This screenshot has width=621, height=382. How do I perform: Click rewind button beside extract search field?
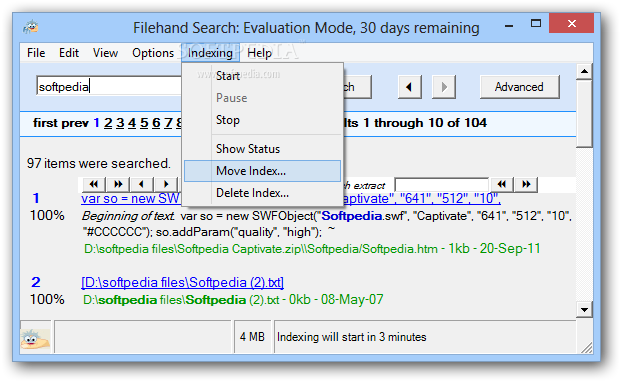click(x=502, y=184)
